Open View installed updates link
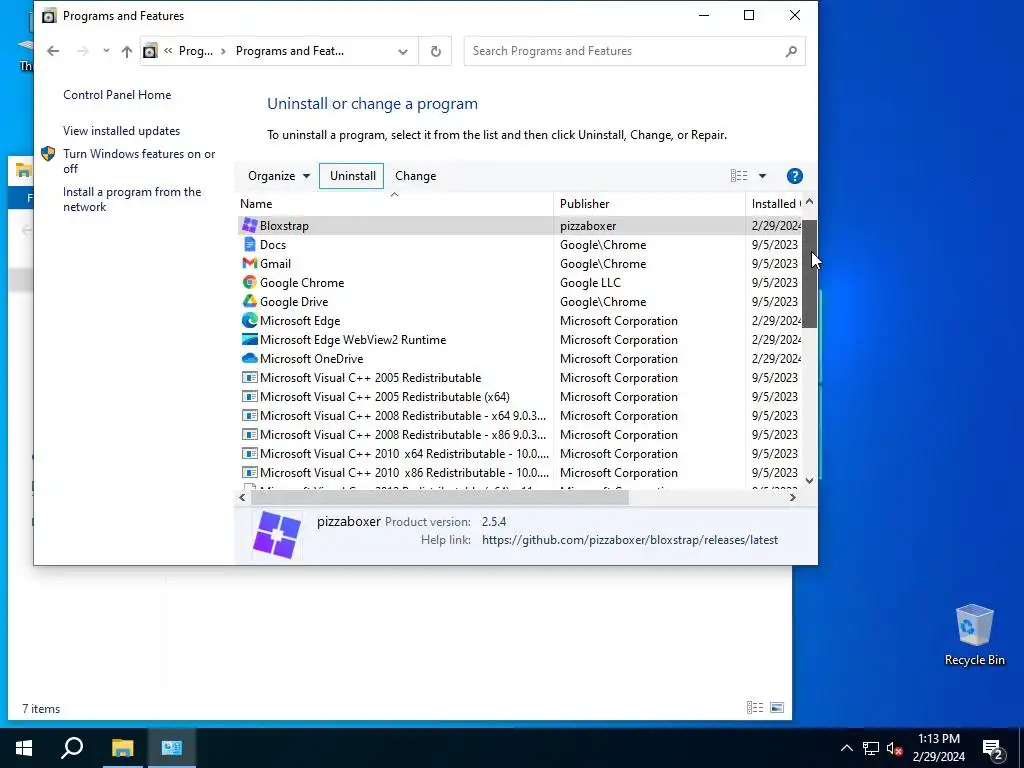Screen dimensions: 1024x768 point(121,131)
